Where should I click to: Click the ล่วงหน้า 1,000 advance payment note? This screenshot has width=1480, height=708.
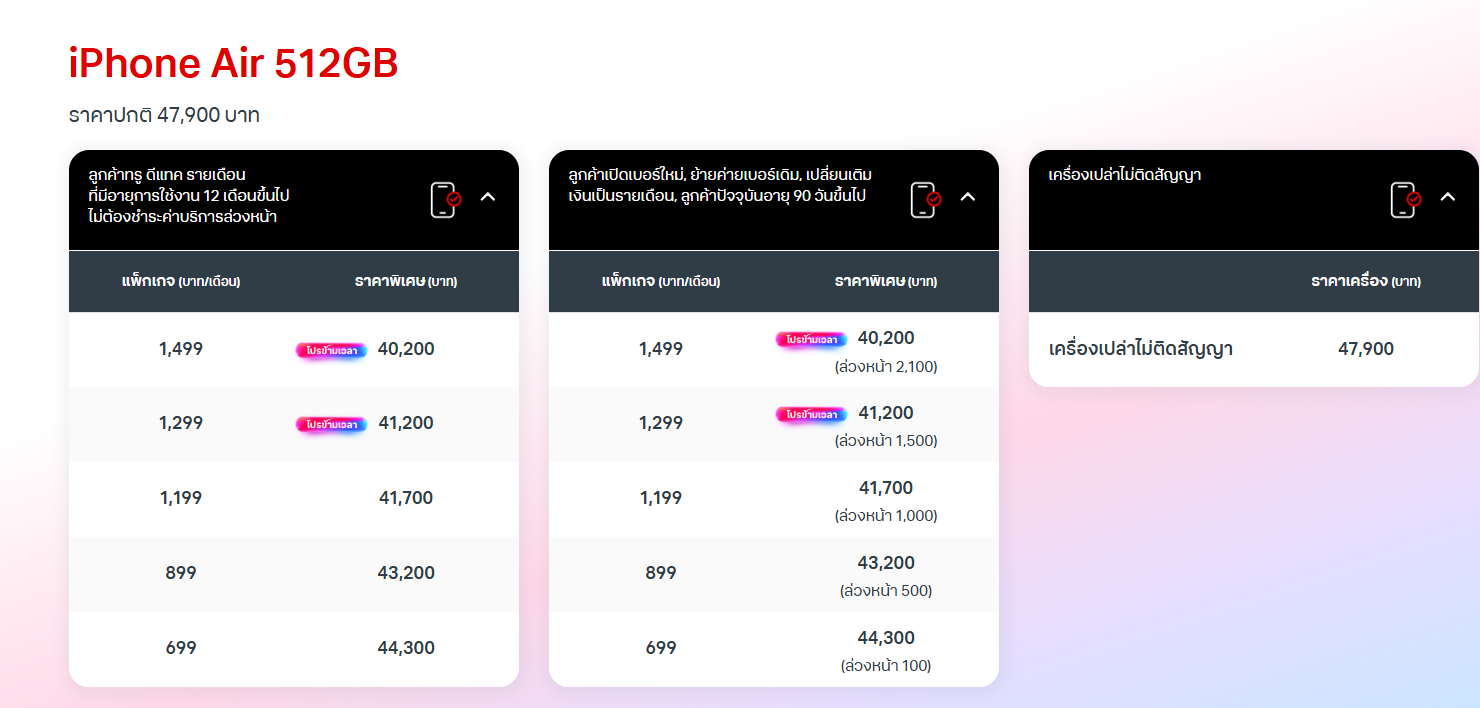(x=886, y=516)
